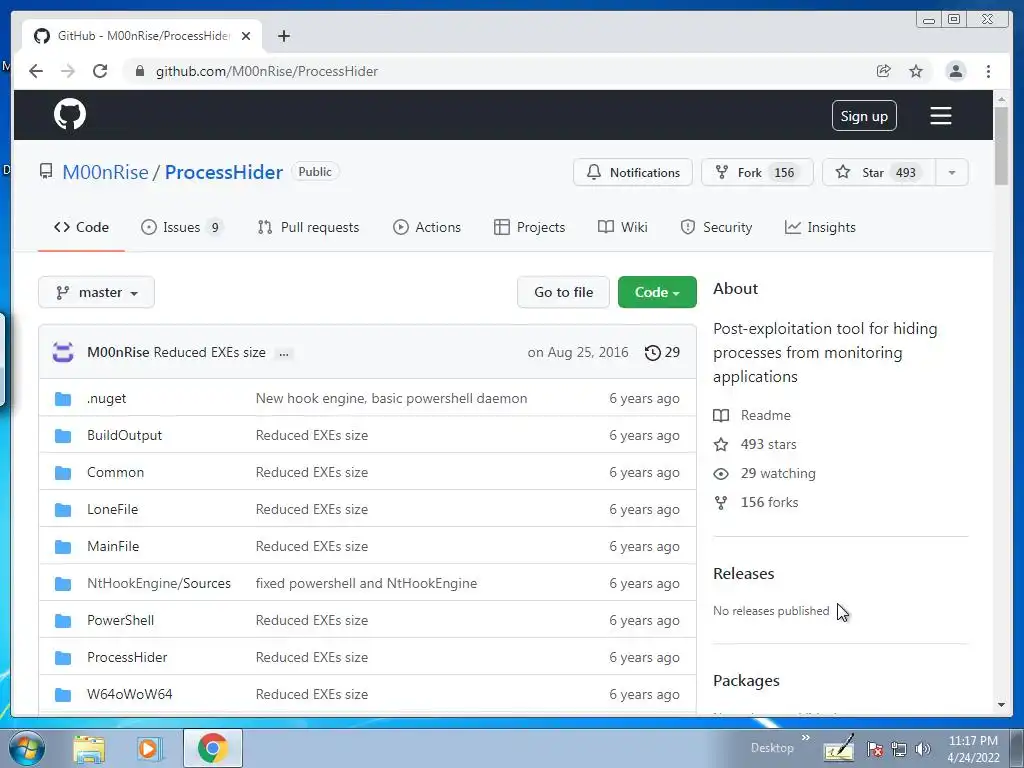
Task: Open the Packages heading link
Action: (x=746, y=680)
